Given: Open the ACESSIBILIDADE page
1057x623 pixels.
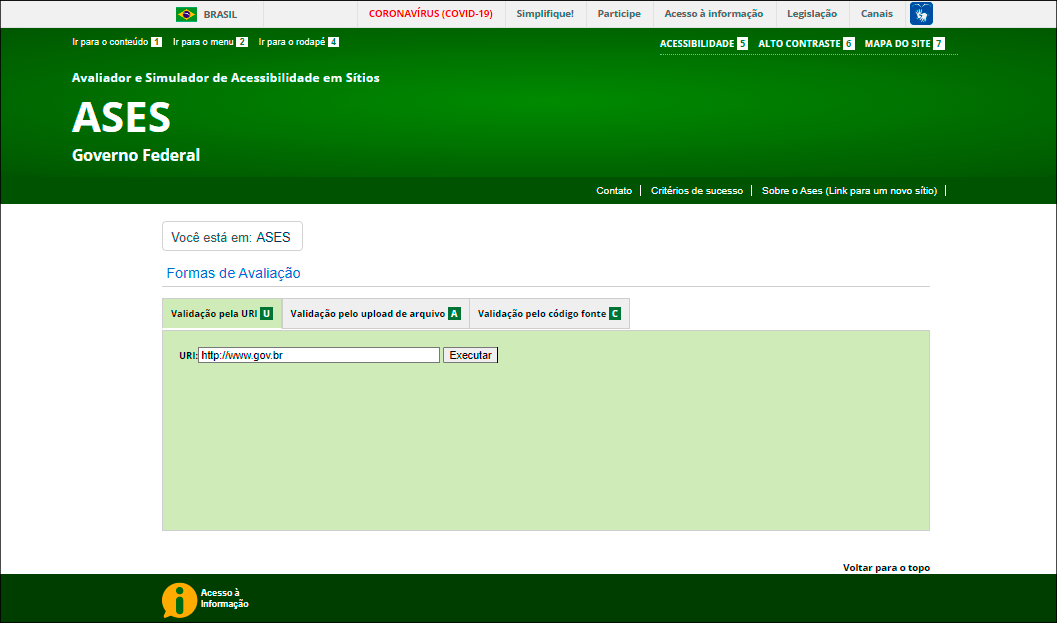Looking at the screenshot, I should click(x=703, y=43).
